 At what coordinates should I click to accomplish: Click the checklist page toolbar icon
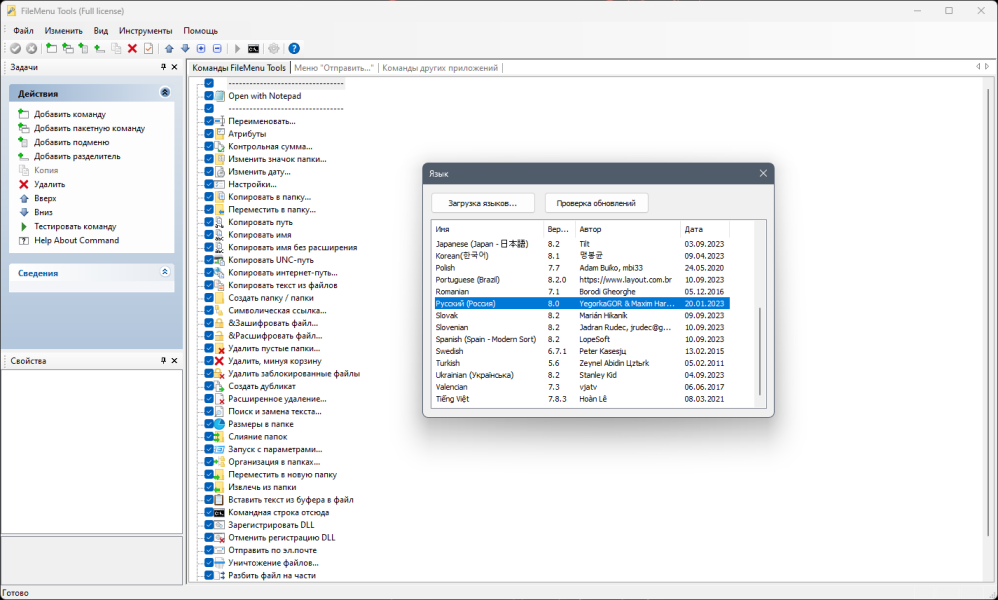148,48
